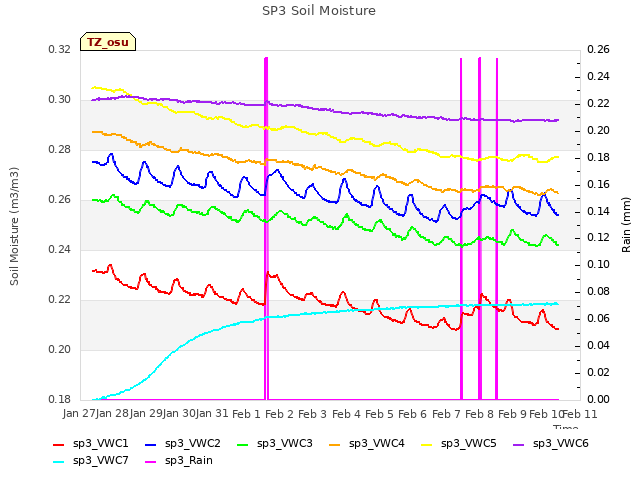Click the 0.08 right rain axis value
640x480 pixels.
(598, 291)
